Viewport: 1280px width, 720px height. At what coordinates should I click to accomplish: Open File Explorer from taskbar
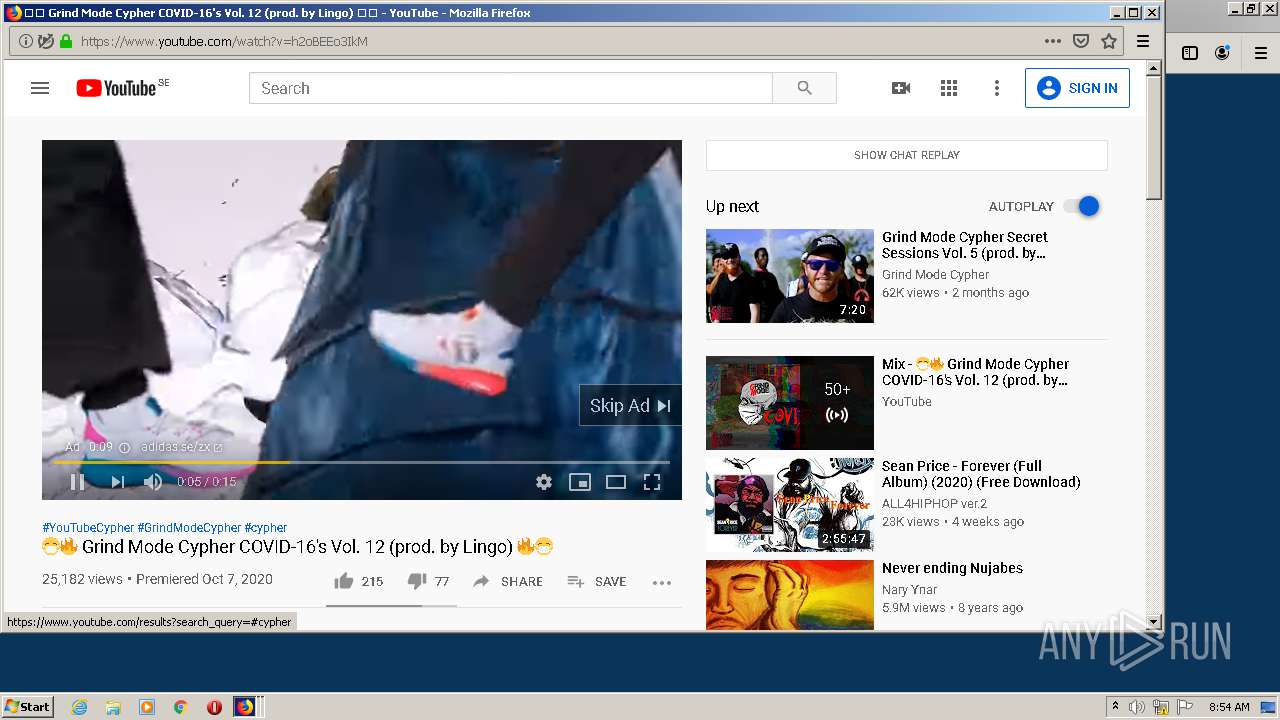click(x=113, y=707)
